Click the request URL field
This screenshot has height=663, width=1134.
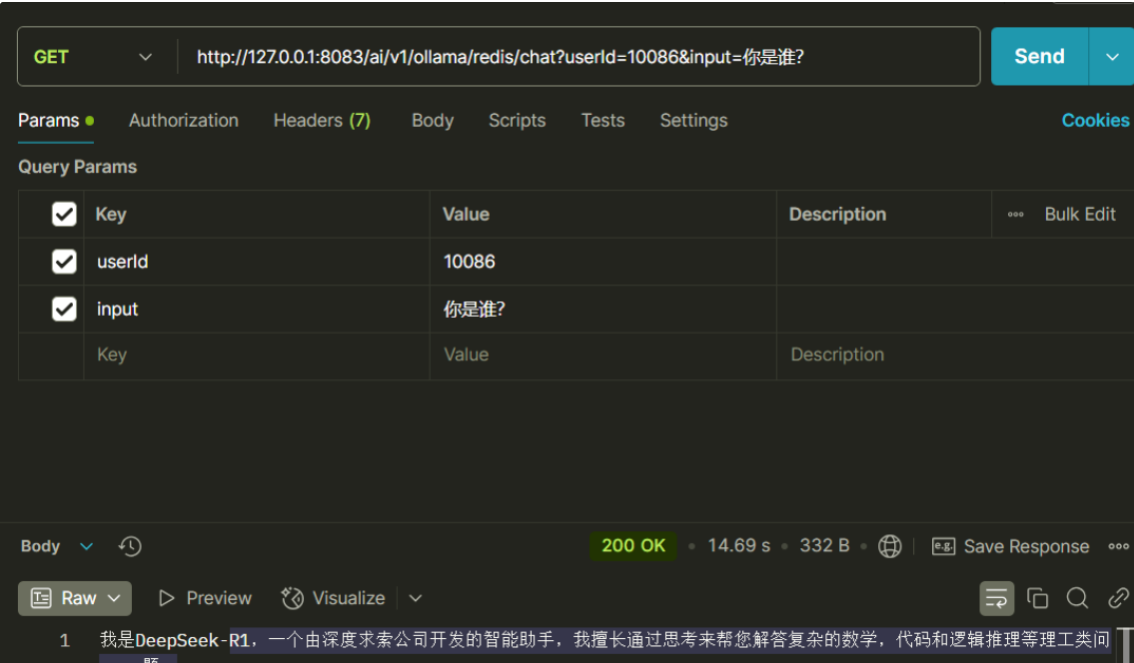tap(578, 56)
